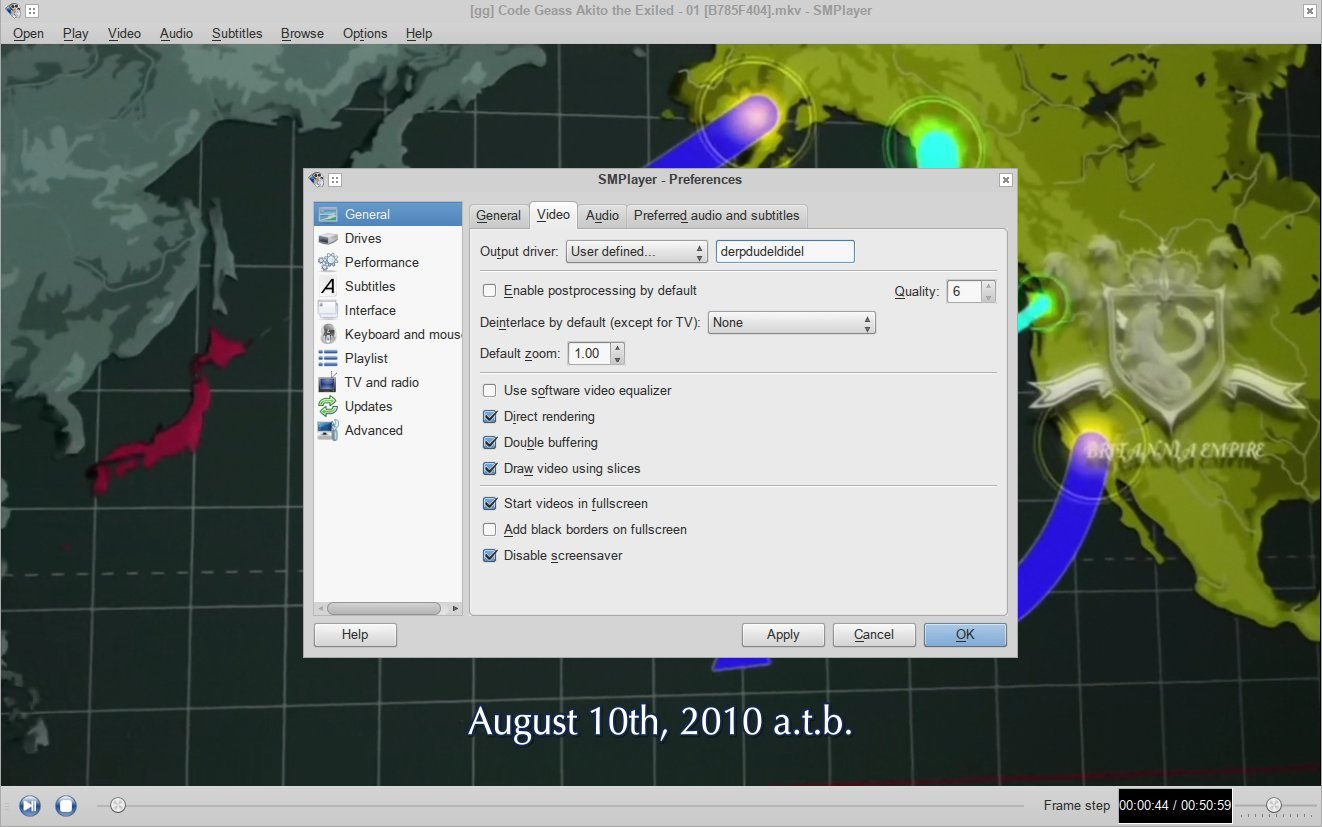Click the Subtitles letter A icon

tap(328, 286)
